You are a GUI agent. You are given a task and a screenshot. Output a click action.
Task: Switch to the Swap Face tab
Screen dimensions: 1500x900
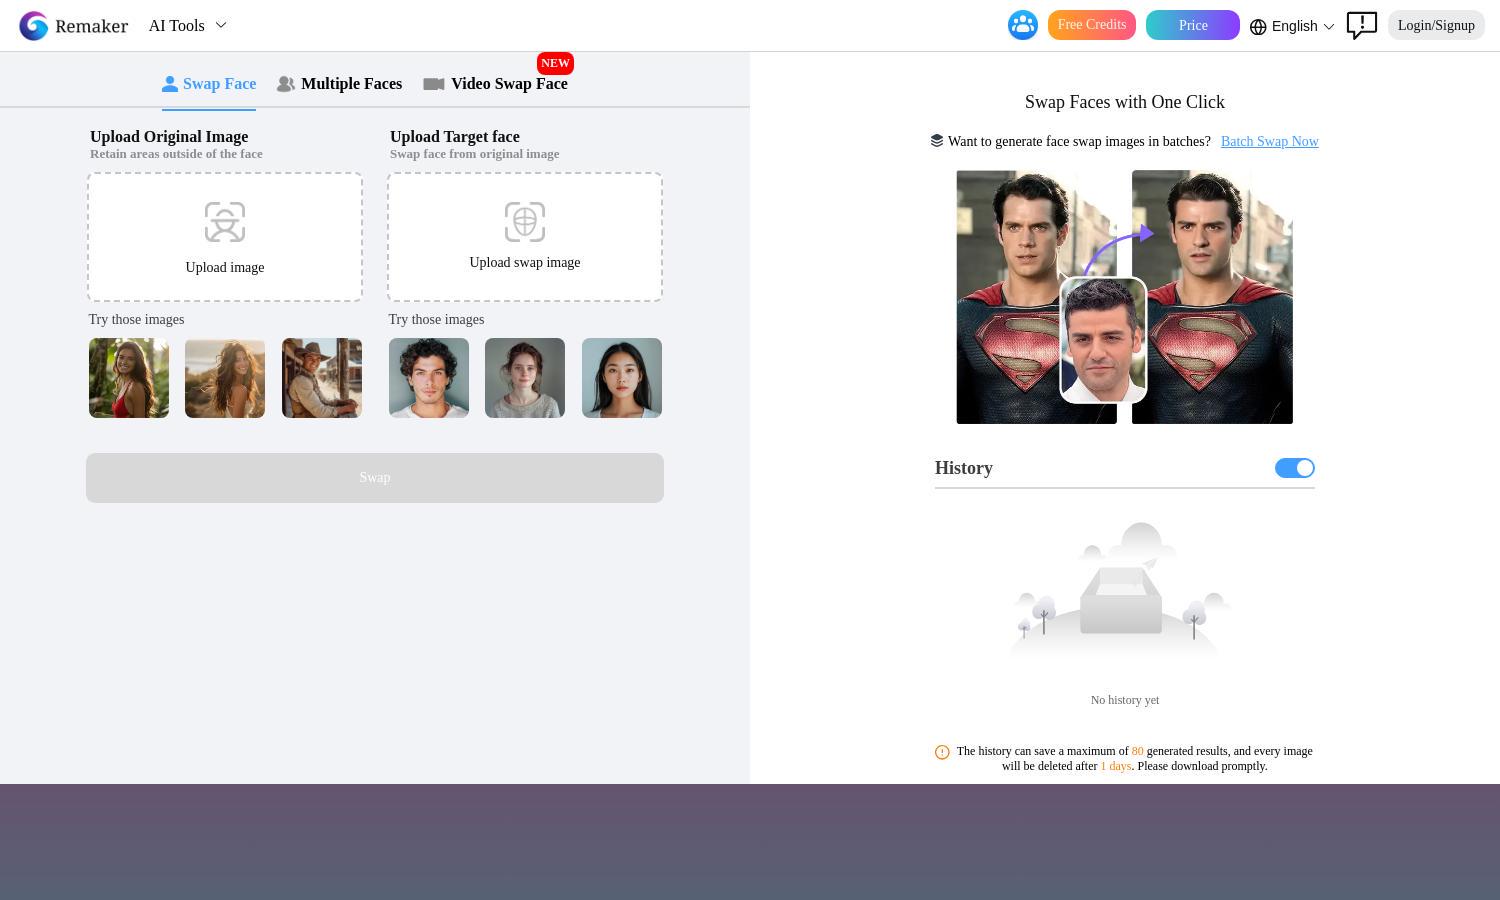[209, 84]
